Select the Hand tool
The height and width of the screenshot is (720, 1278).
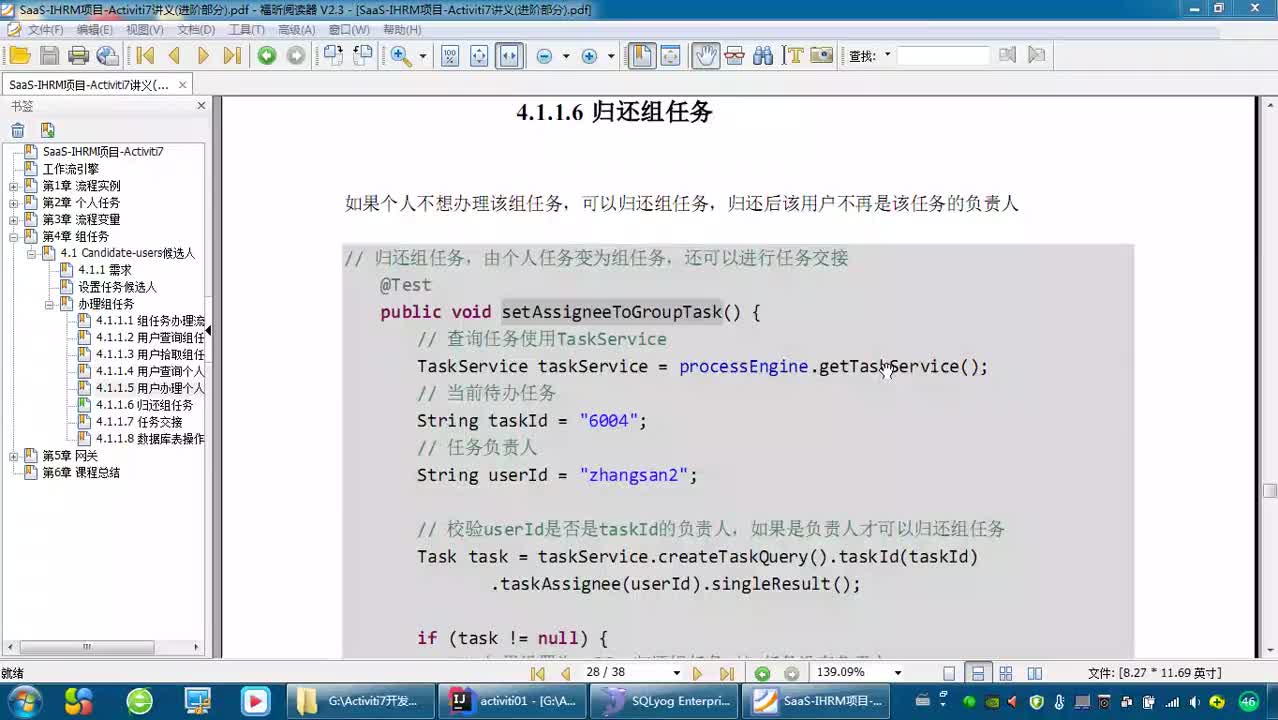coord(706,56)
